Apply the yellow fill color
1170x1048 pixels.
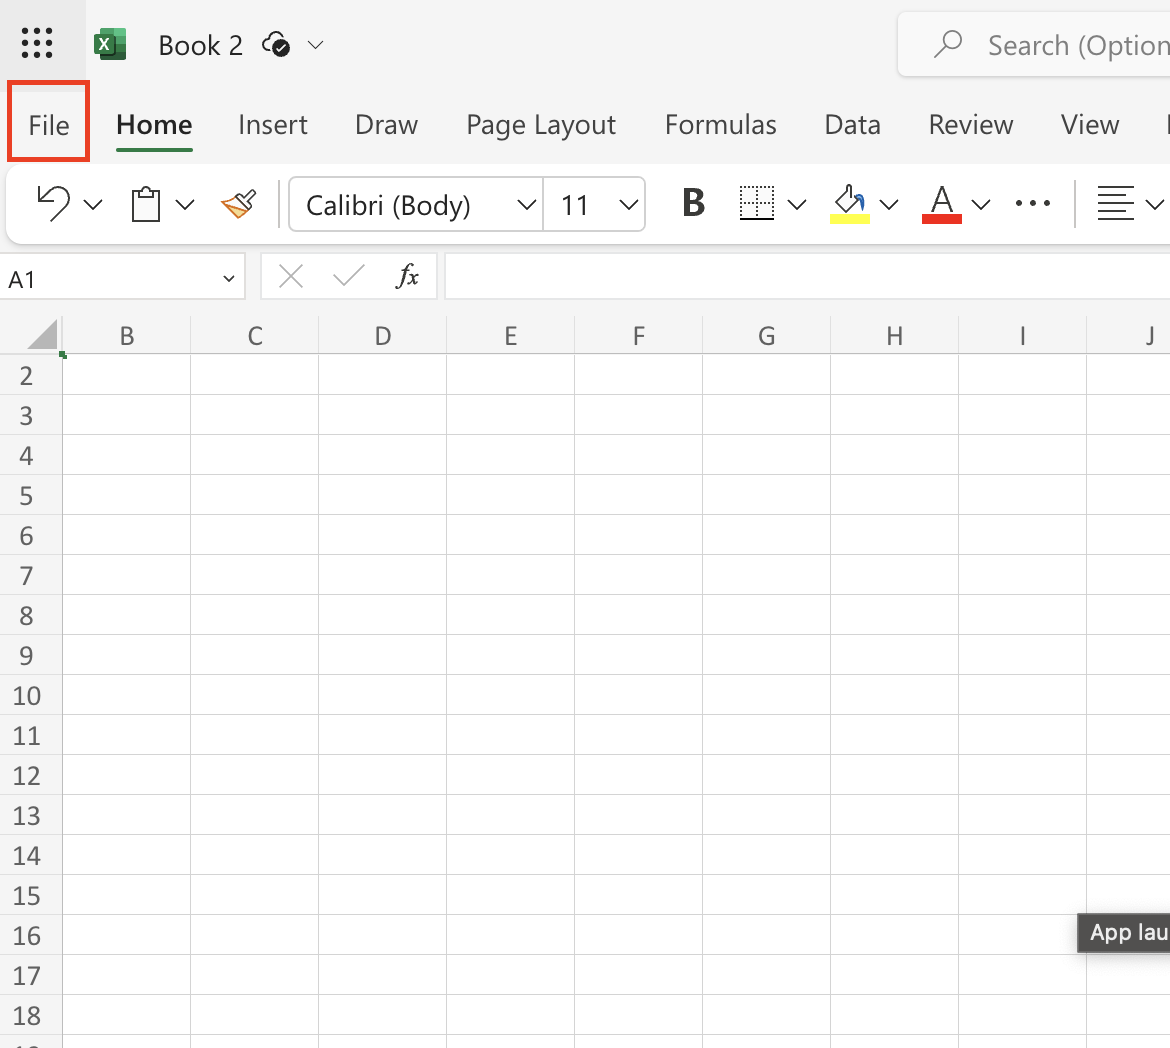(x=850, y=204)
